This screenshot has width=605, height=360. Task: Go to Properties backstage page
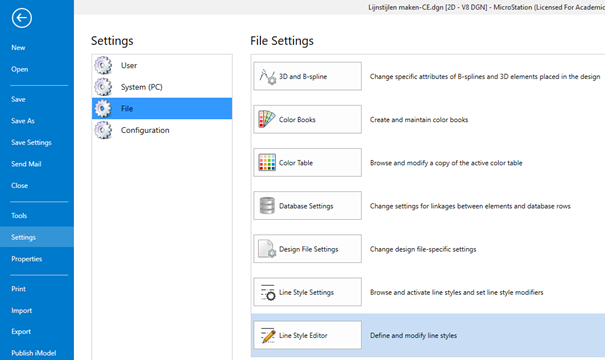pos(27,259)
